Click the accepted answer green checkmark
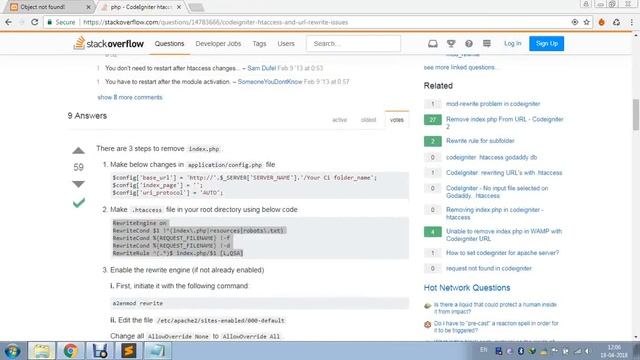The width and height of the screenshot is (640, 360). click(79, 202)
